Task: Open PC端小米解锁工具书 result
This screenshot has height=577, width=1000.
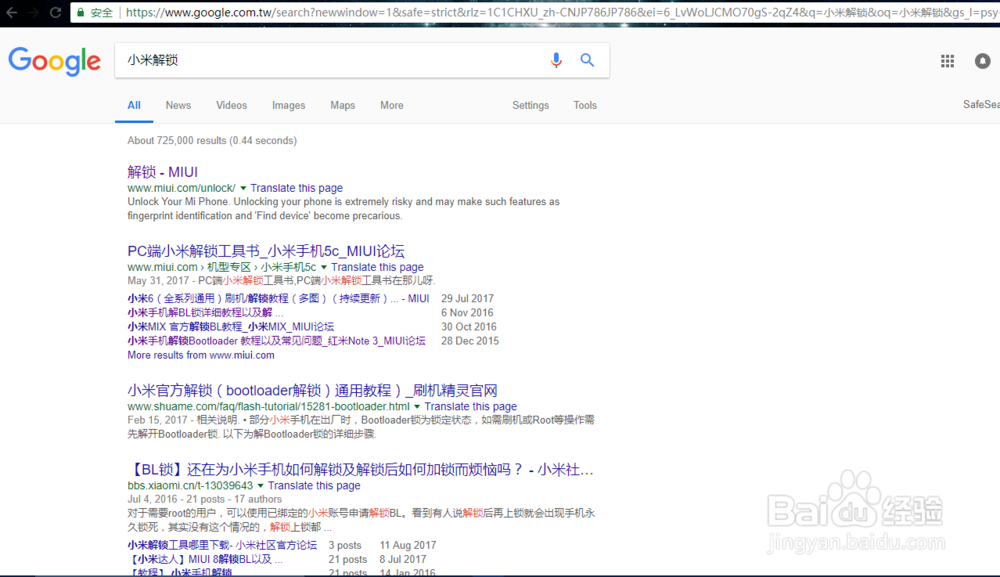Action: click(x=266, y=251)
